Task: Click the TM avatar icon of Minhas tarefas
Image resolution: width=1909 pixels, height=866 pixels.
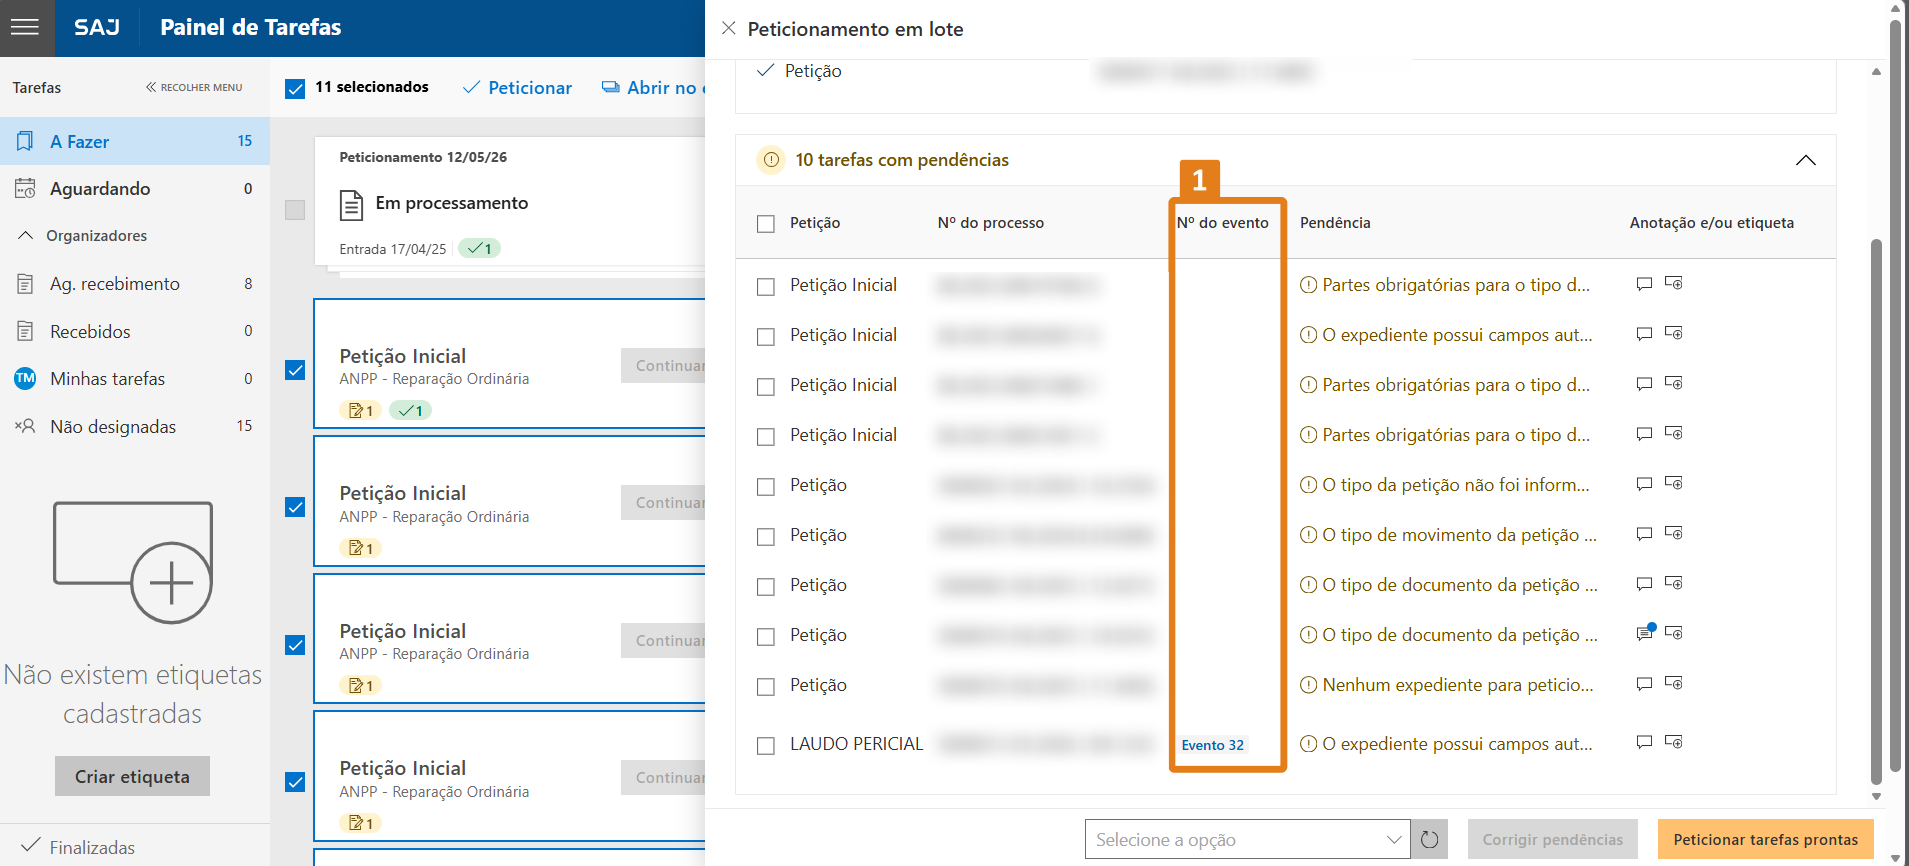Action: pos(25,378)
